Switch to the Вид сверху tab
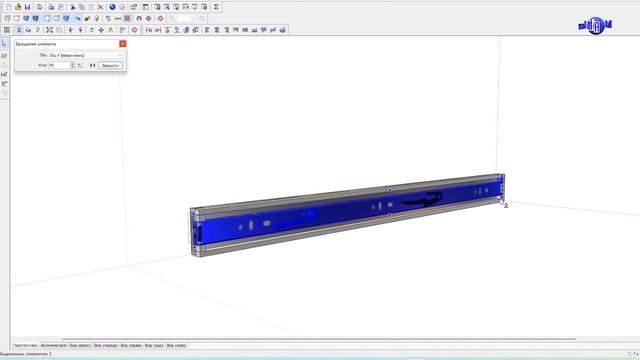 [x=80, y=345]
